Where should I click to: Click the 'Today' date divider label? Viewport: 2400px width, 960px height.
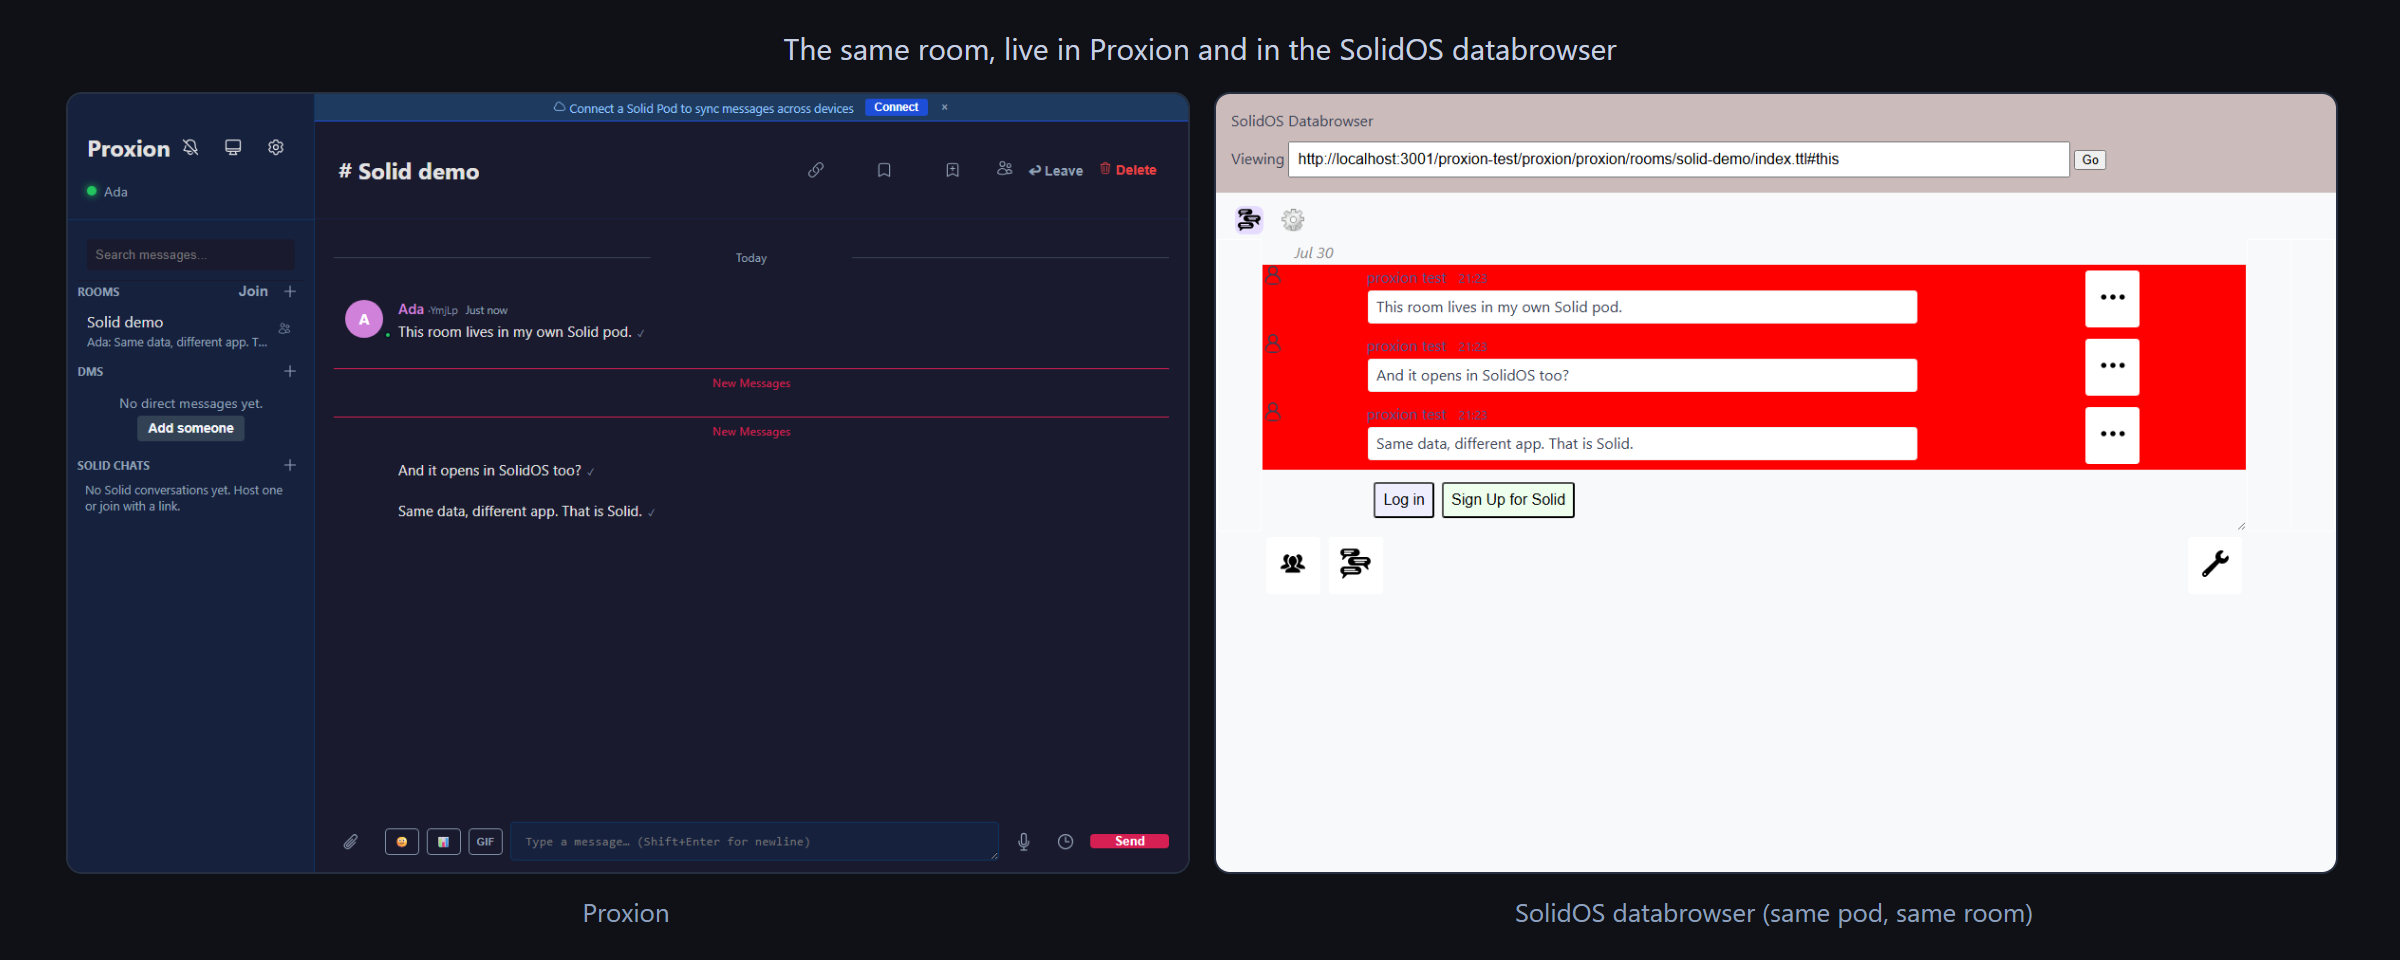(751, 258)
